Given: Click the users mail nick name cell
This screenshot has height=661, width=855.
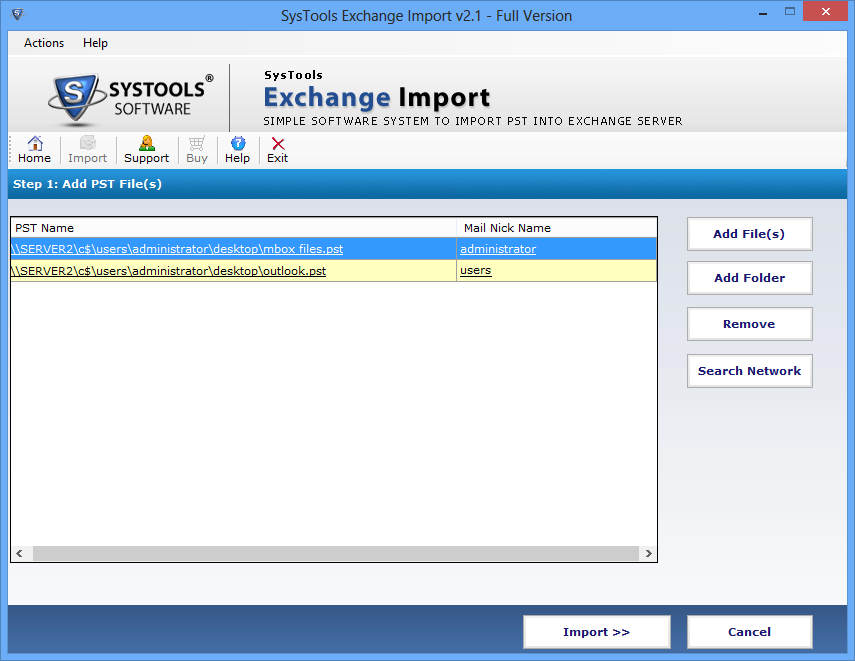Looking at the screenshot, I should pos(556,271).
